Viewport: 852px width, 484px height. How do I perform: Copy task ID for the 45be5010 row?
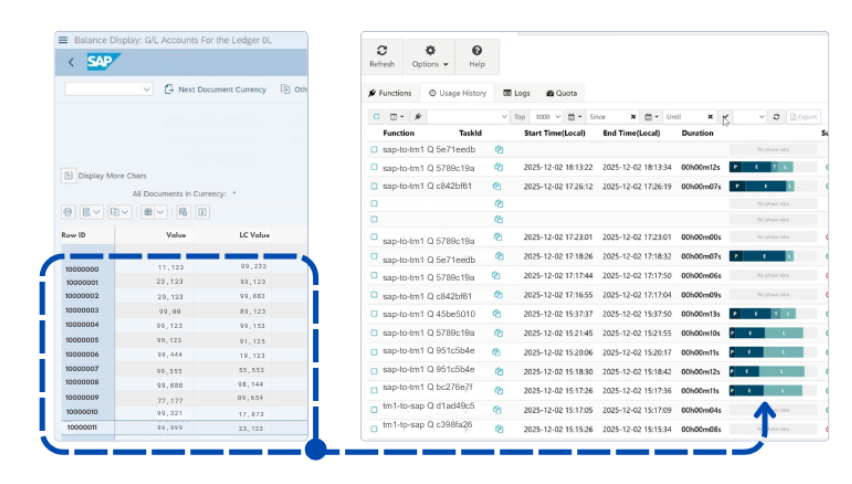click(498, 314)
